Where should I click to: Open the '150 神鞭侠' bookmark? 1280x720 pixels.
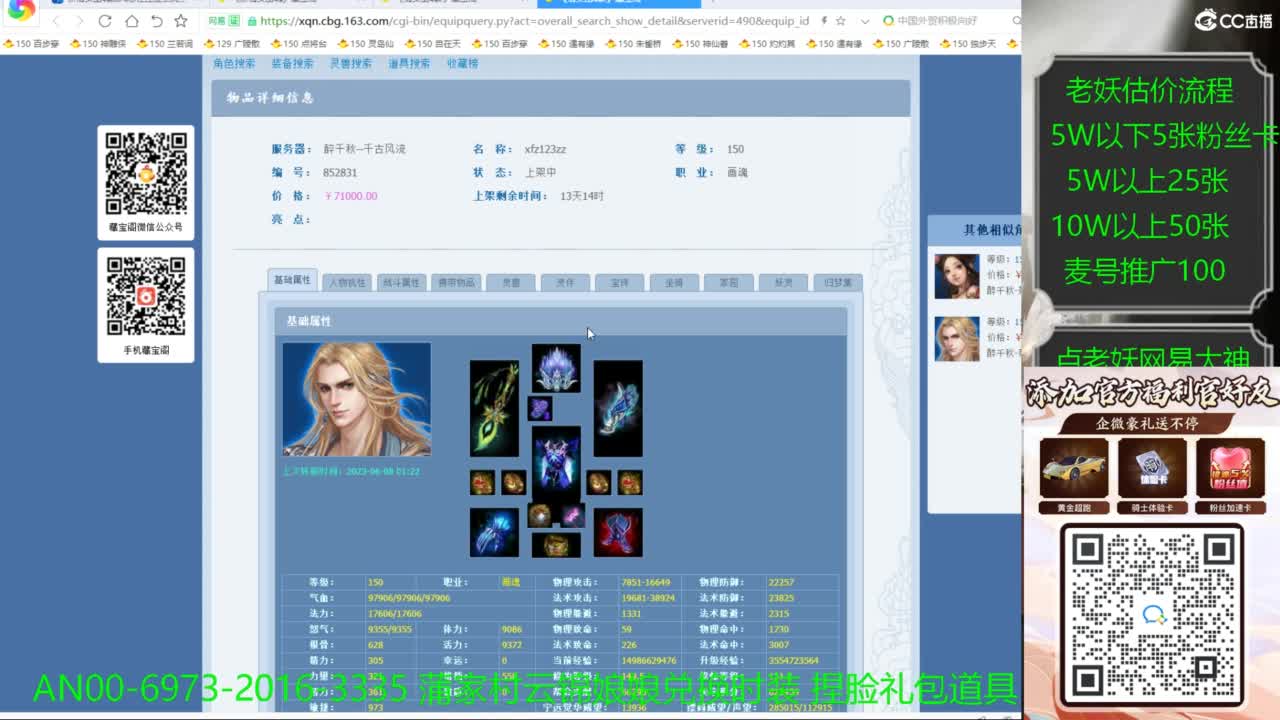[x=97, y=44]
